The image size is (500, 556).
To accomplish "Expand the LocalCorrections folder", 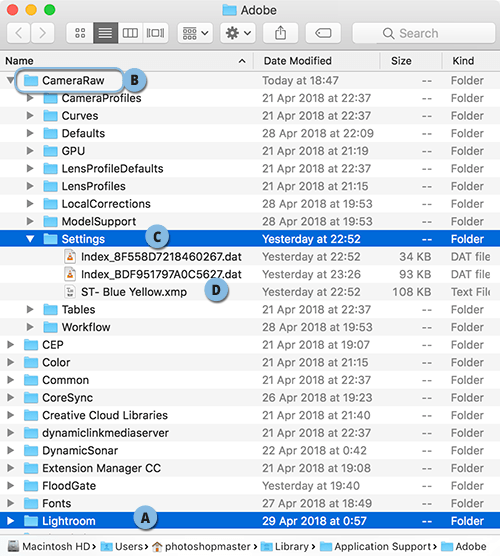I will click(x=30, y=204).
